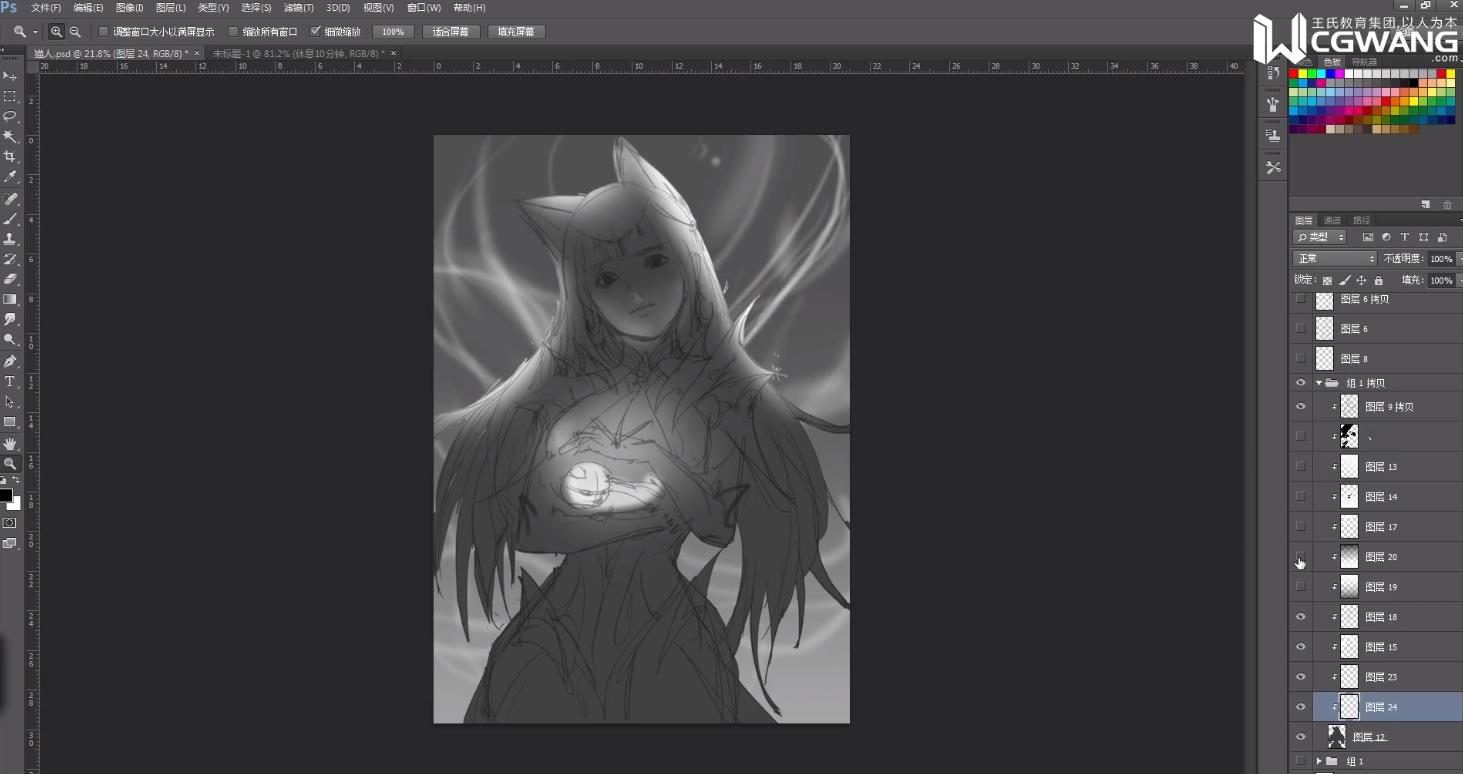Hide layer 图层 24
This screenshot has height=774, width=1463.
(x=1300, y=707)
